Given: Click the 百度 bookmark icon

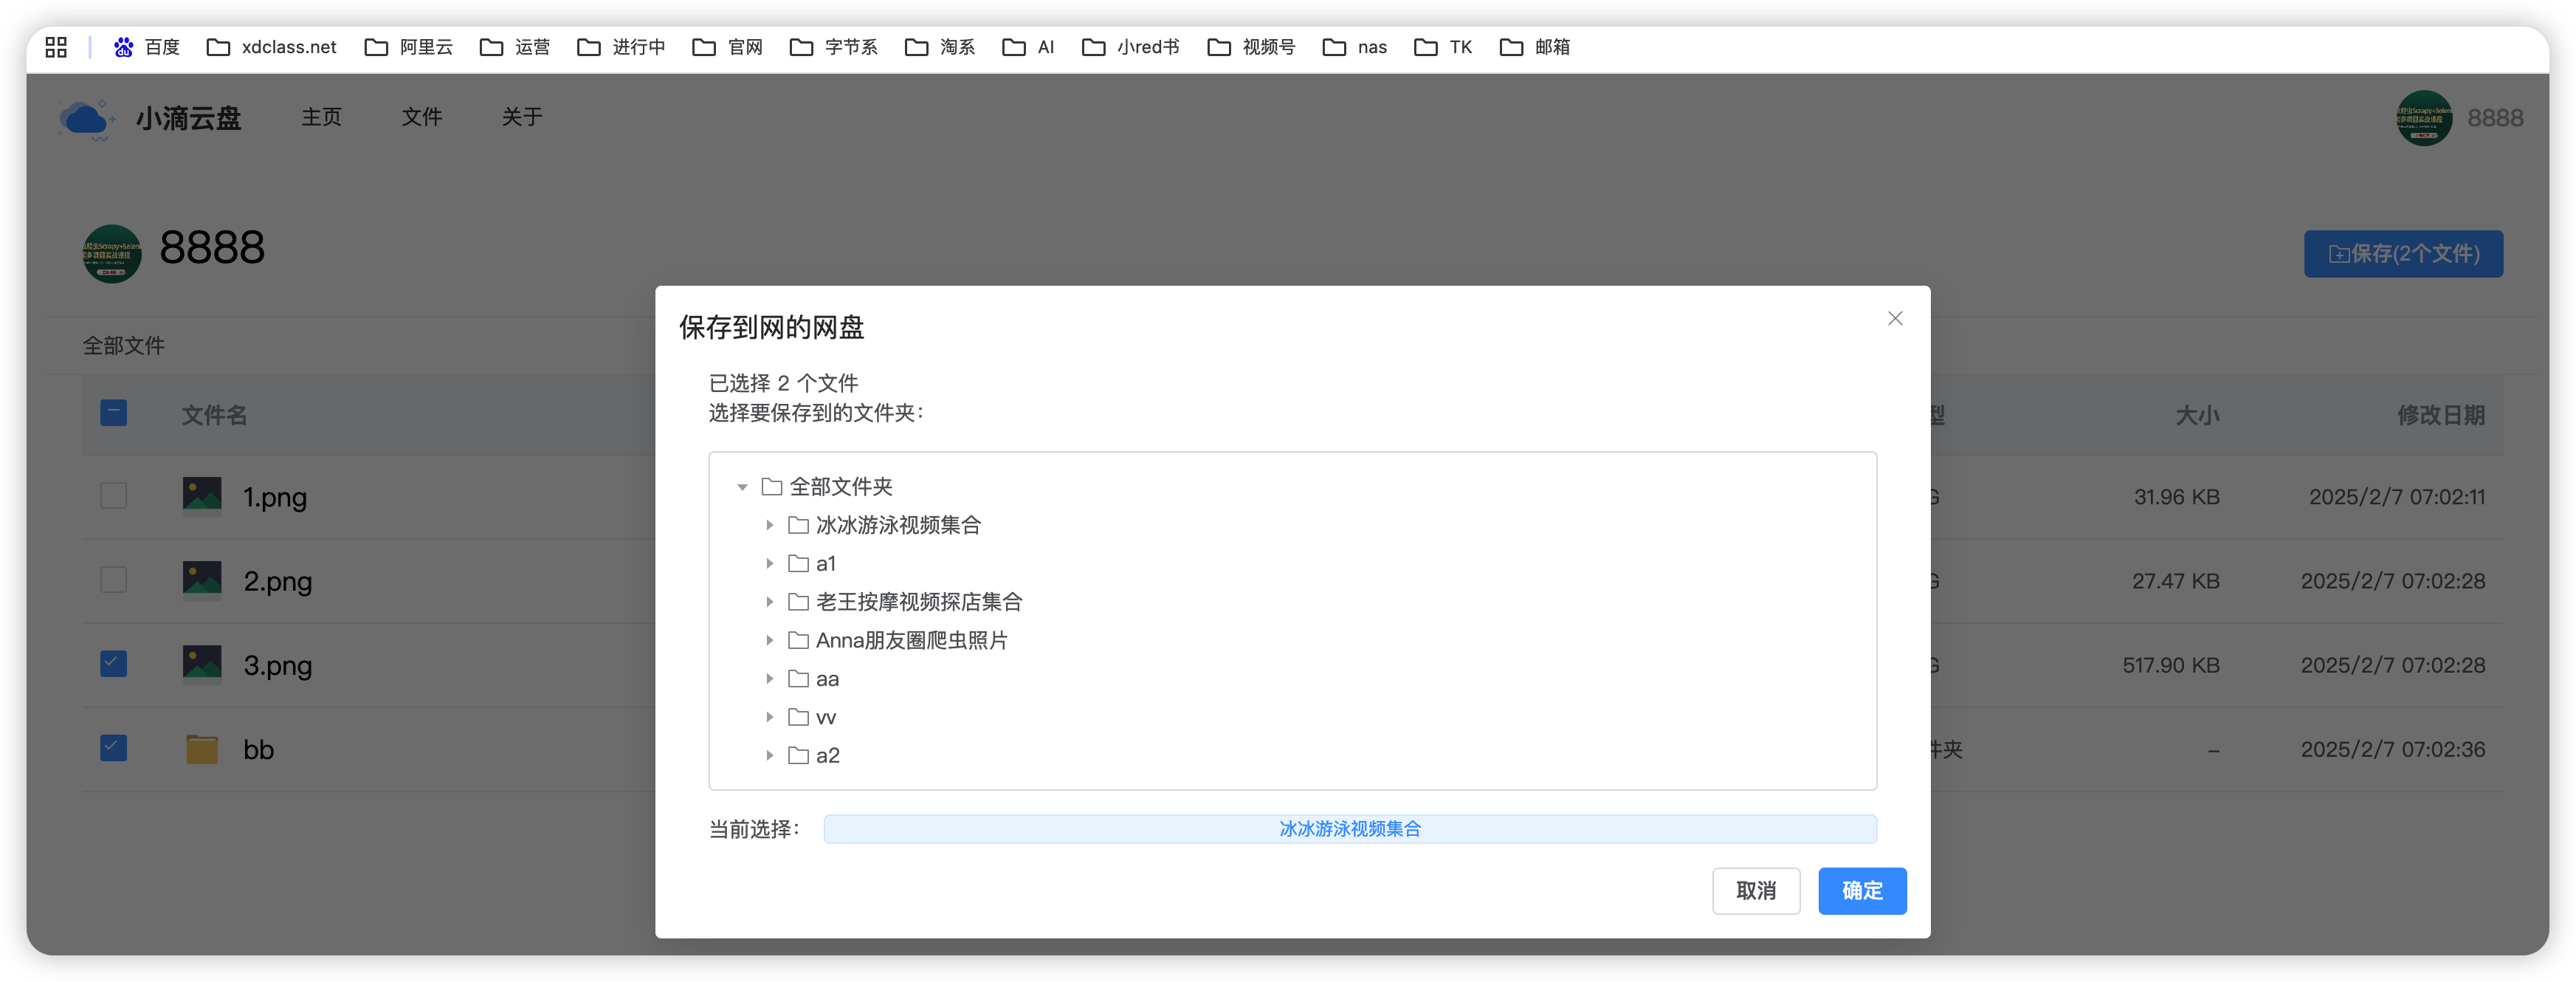Looking at the screenshot, I should pos(122,46).
